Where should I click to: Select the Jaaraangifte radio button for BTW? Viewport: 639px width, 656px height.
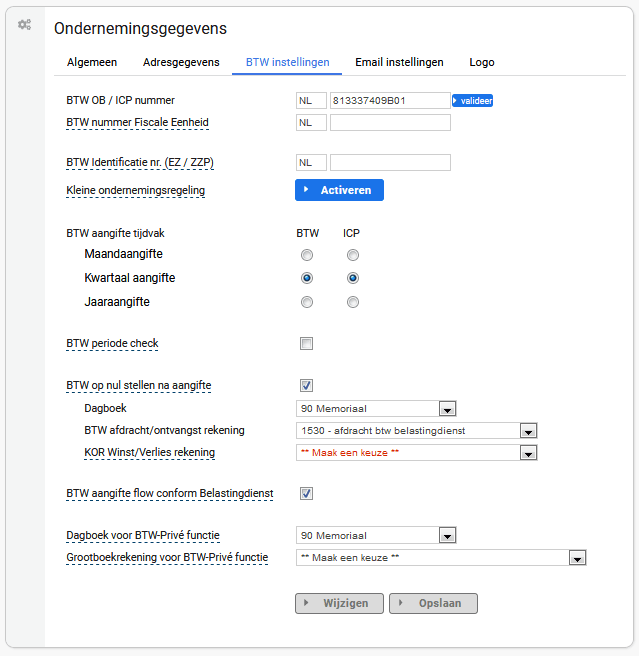coord(307,302)
